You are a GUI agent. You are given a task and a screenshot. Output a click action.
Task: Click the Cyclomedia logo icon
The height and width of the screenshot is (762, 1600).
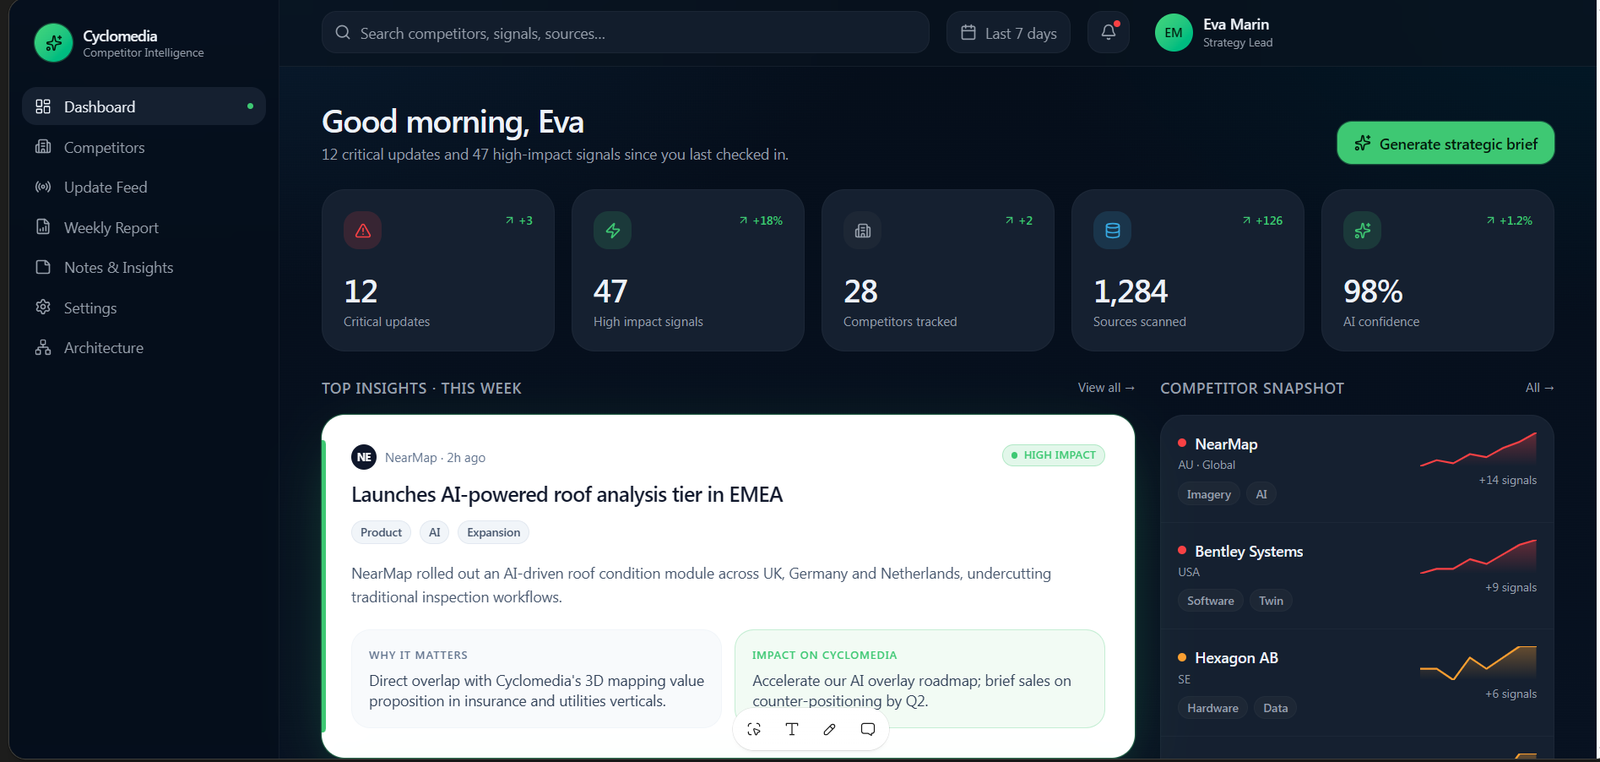53,43
